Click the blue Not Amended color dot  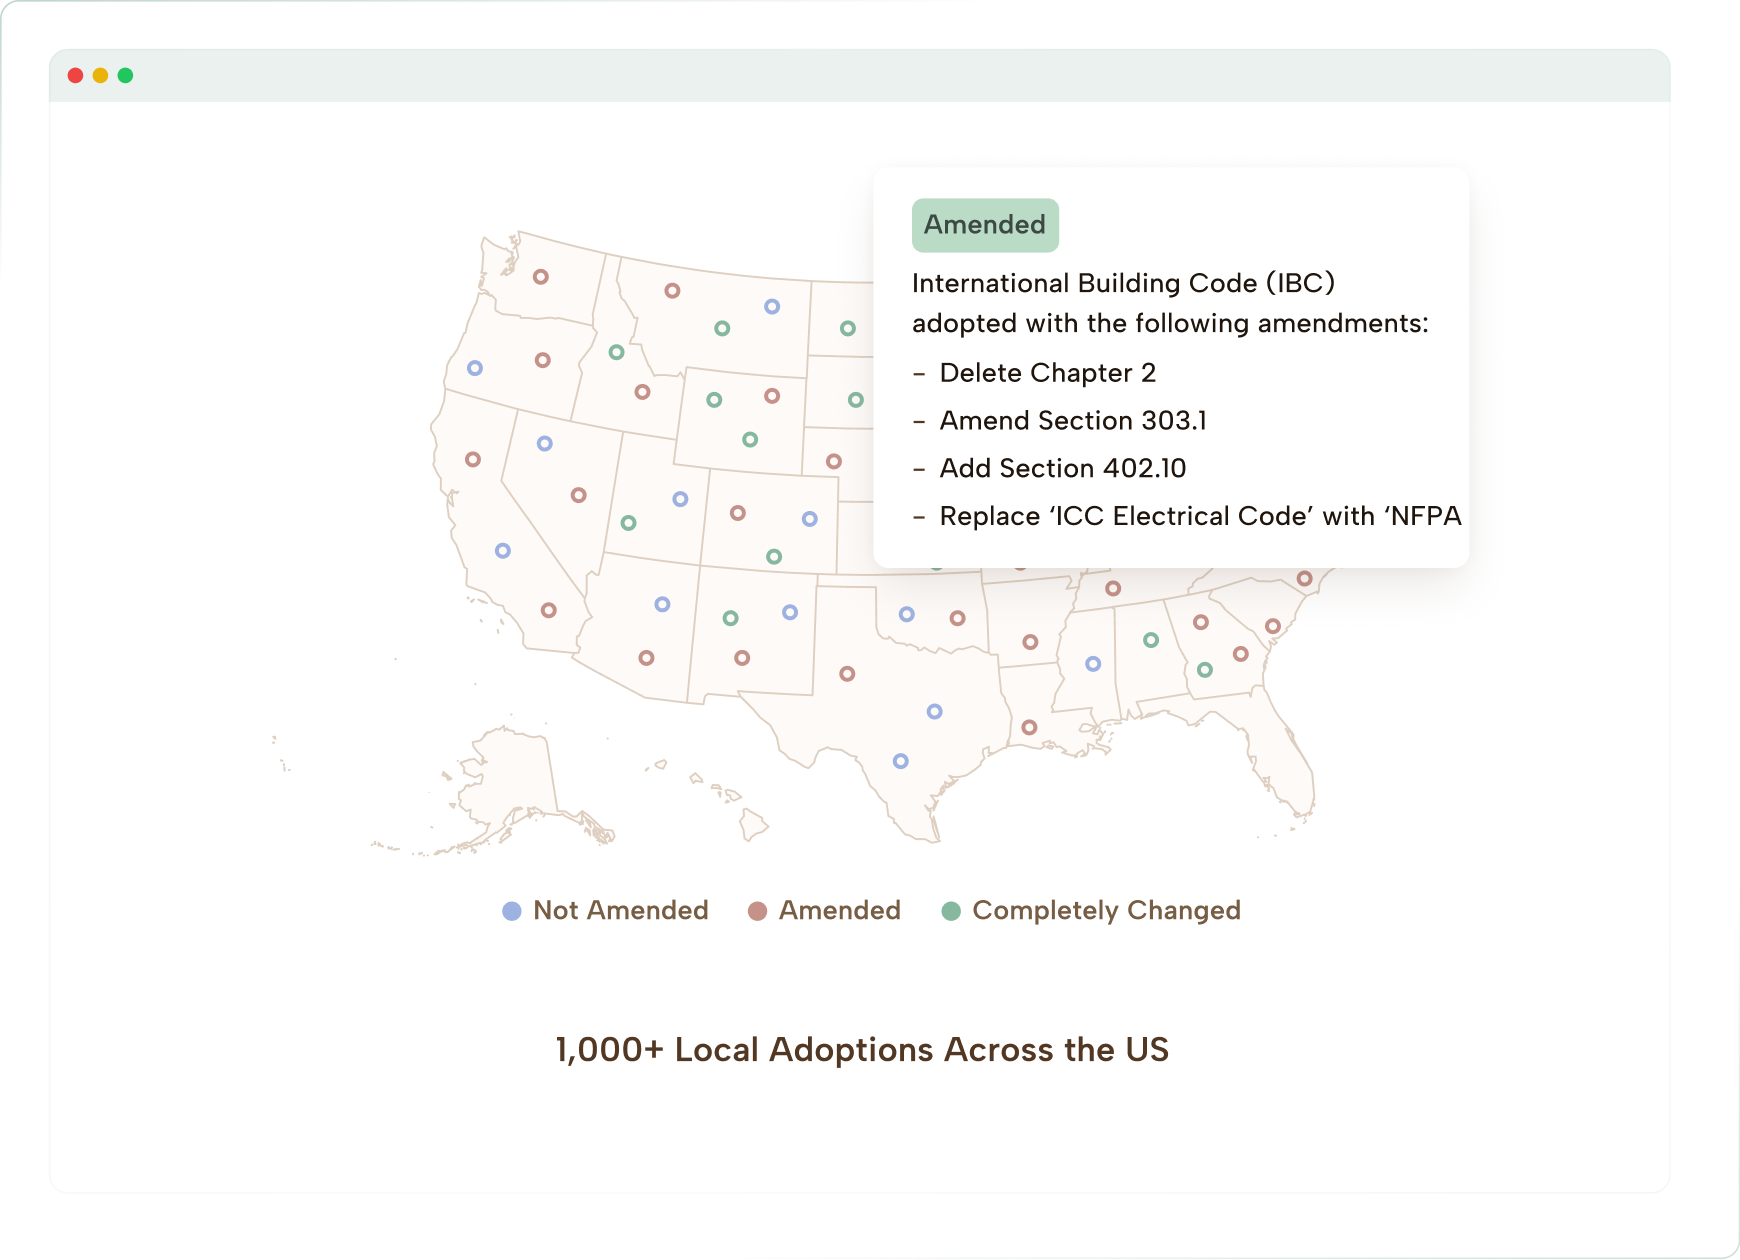(511, 910)
